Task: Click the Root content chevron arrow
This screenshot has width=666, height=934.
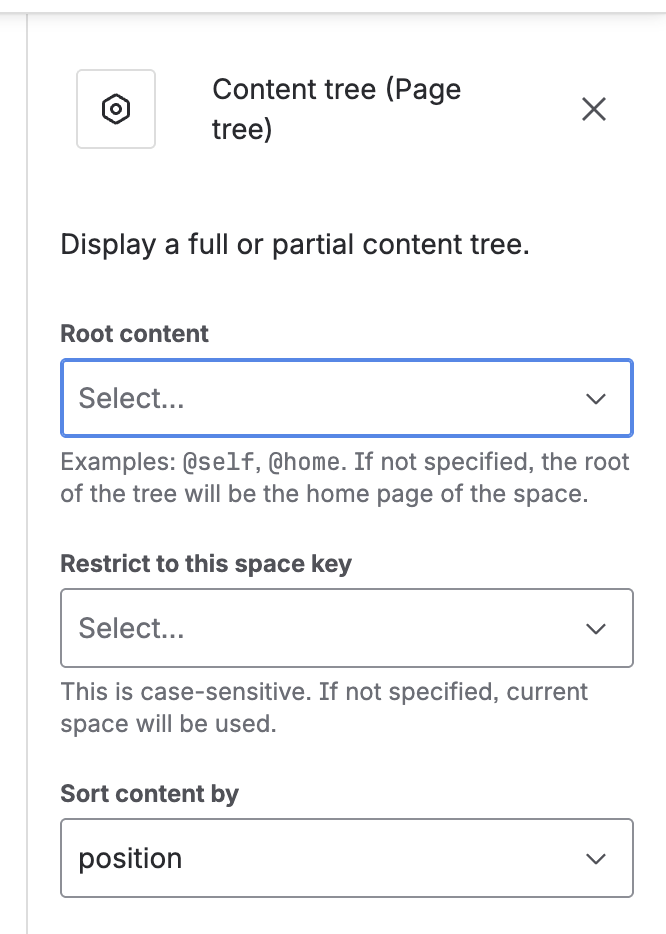Action: [596, 399]
